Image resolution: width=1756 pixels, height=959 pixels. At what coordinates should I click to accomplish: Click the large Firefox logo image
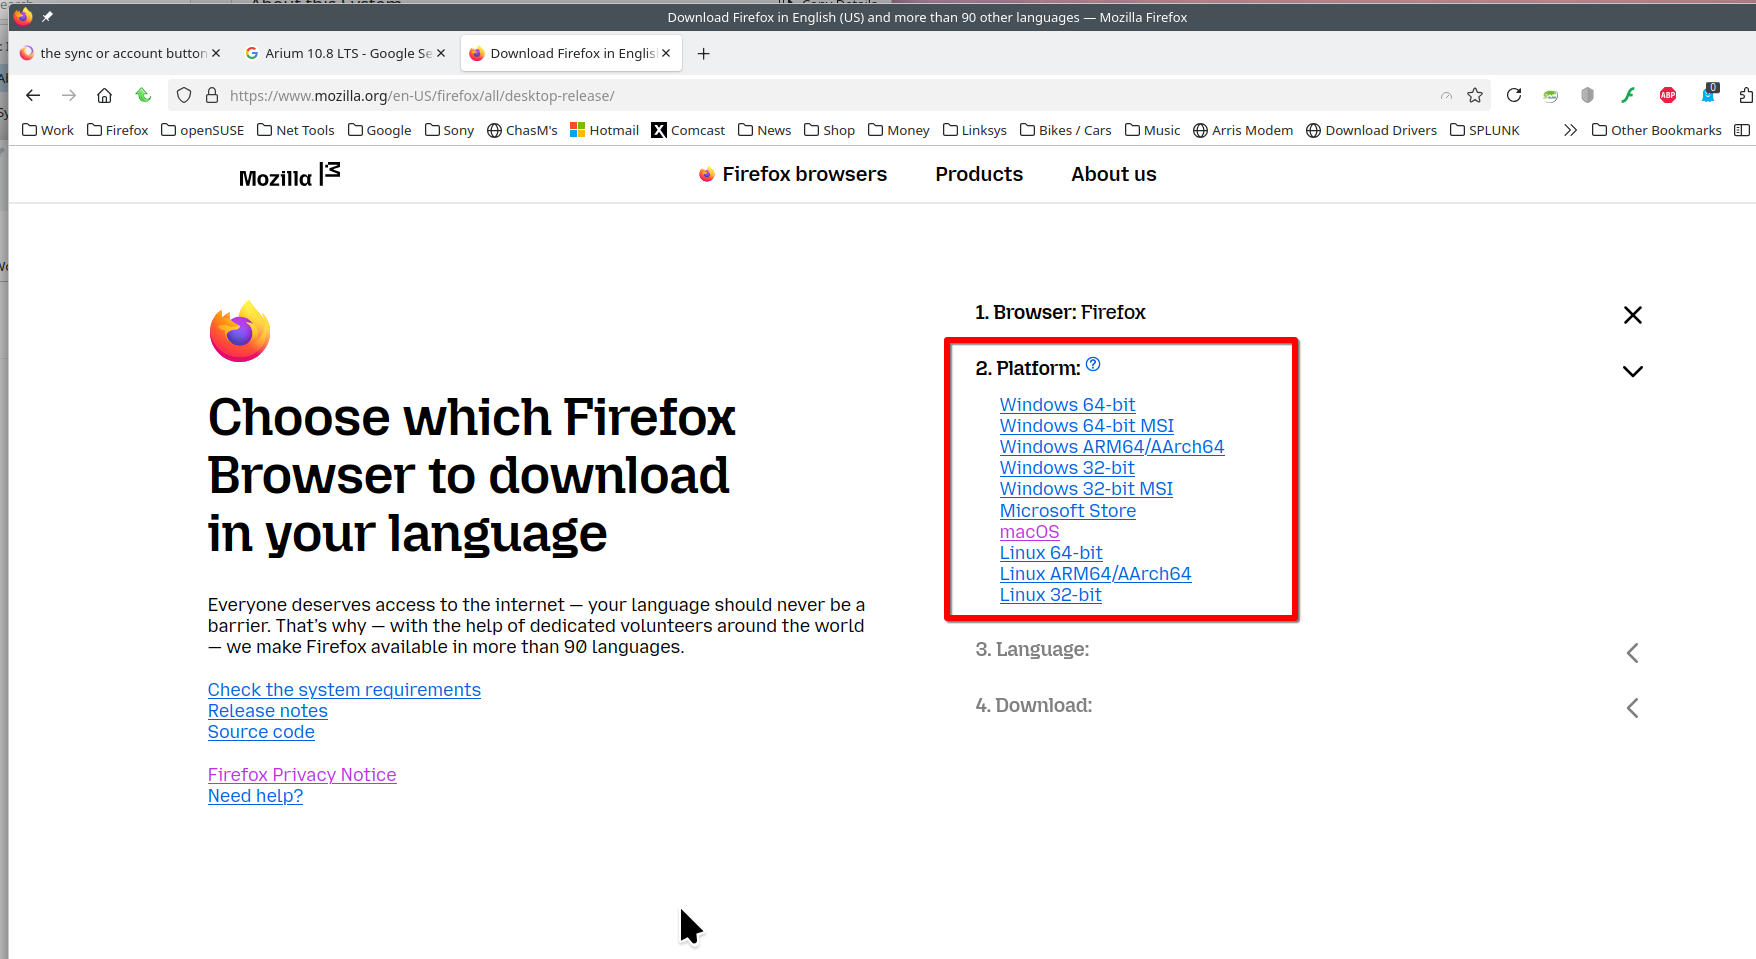pyautogui.click(x=240, y=331)
